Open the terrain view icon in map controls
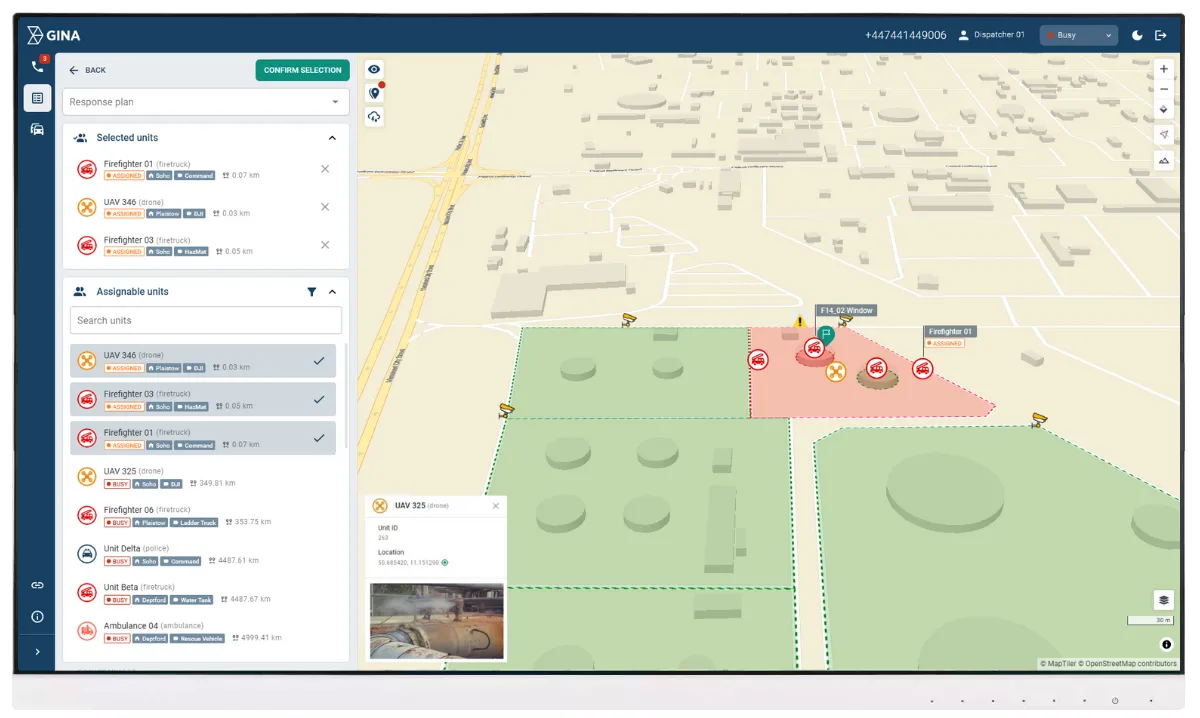This screenshot has width=1200, height=718. 1163,159
